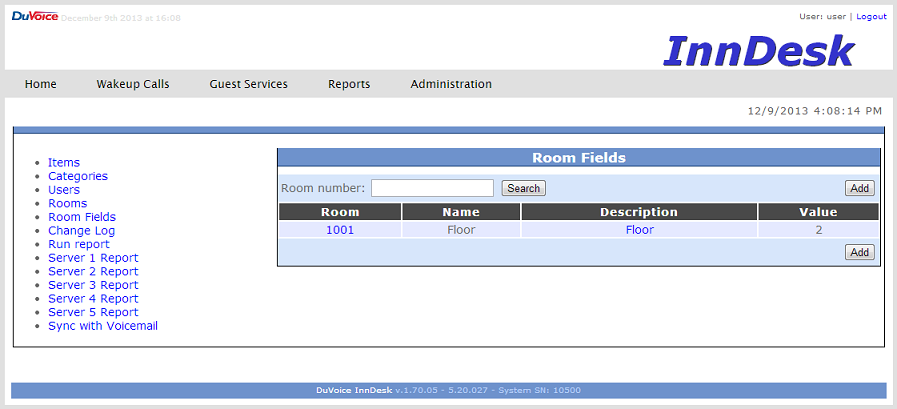Click the Value cell showing 2
The height and width of the screenshot is (409, 897).
(x=818, y=230)
